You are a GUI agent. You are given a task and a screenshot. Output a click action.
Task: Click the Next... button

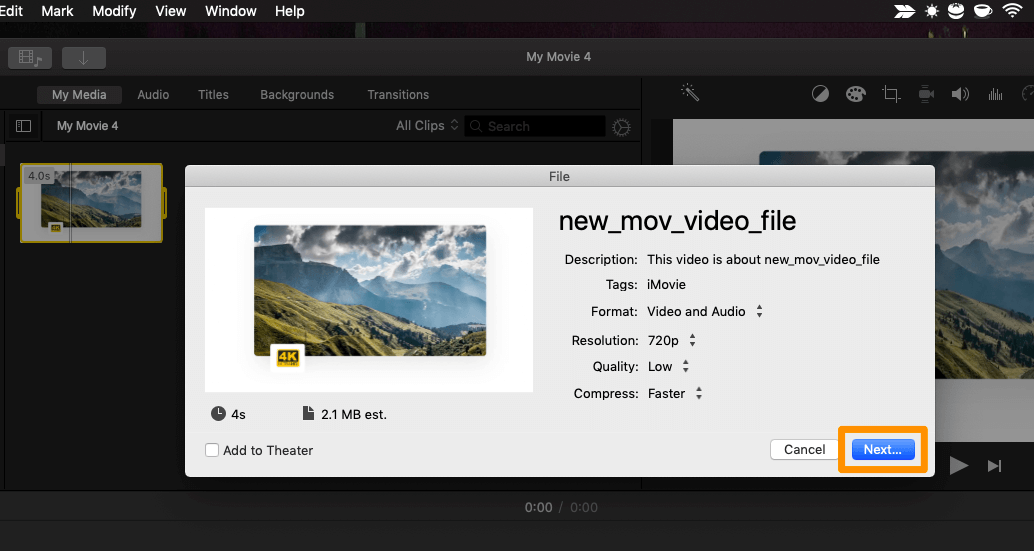[882, 450]
